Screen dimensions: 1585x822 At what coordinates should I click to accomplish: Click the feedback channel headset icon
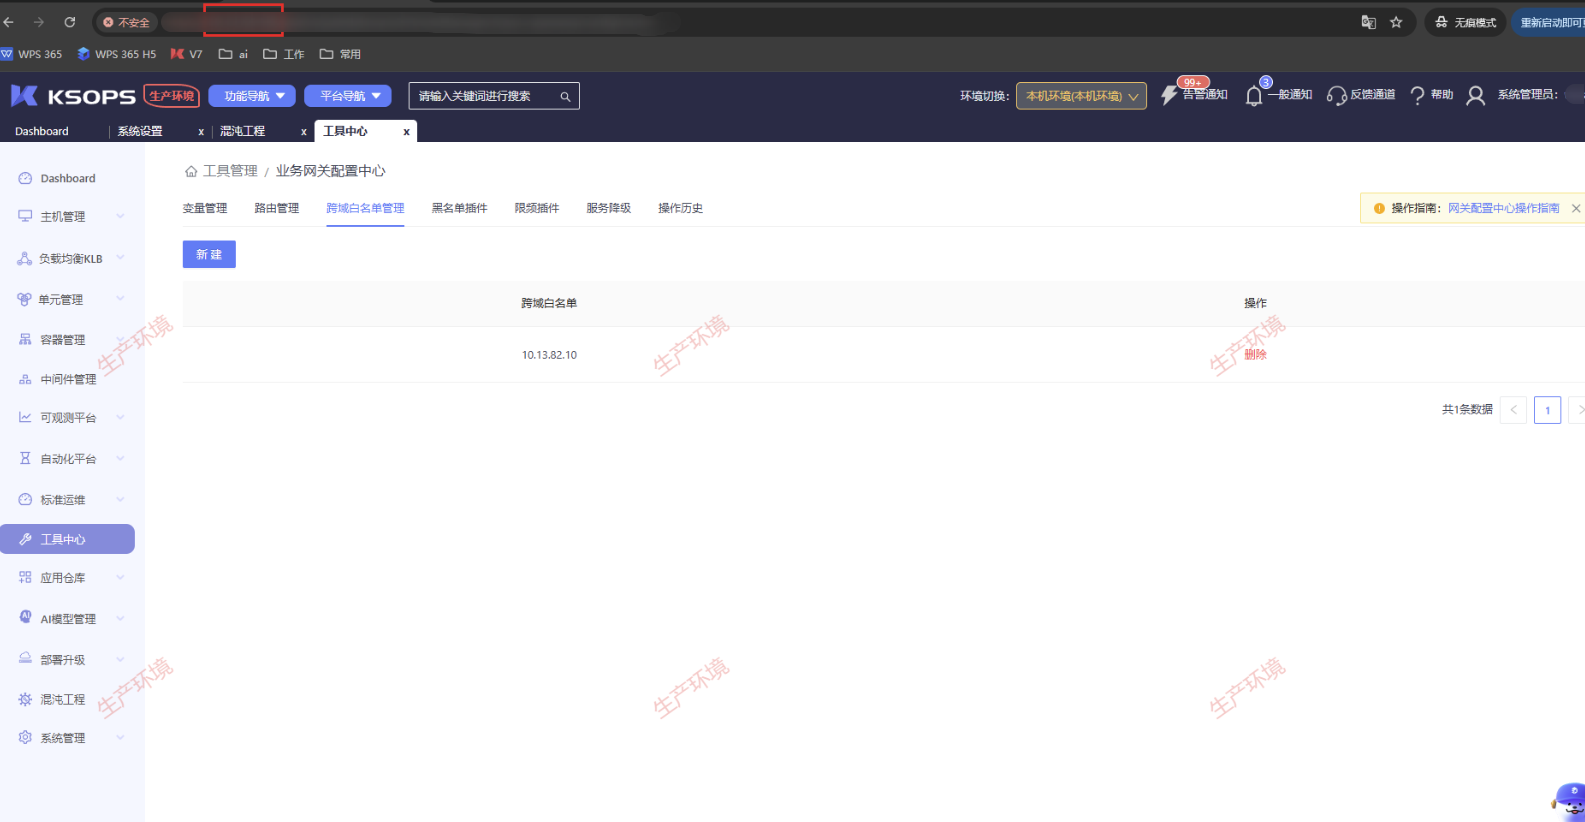[1336, 96]
